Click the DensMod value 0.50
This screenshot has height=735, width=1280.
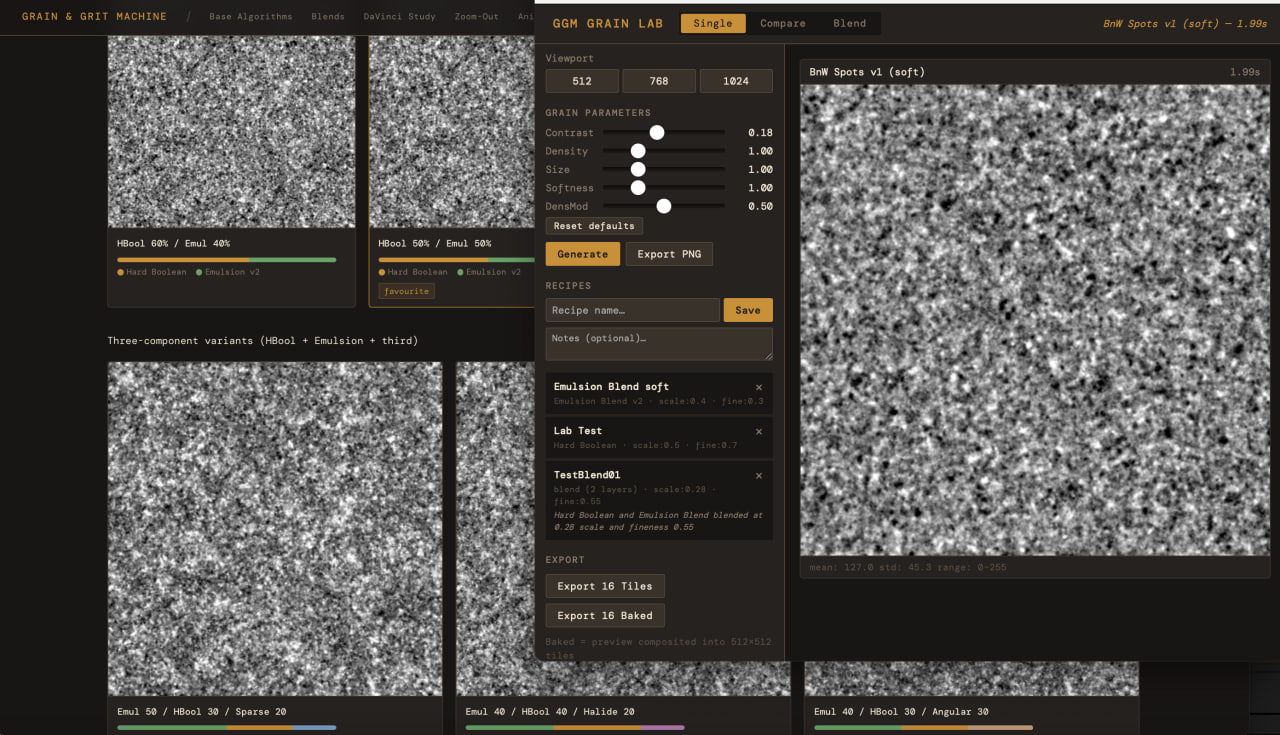pyautogui.click(x=760, y=207)
